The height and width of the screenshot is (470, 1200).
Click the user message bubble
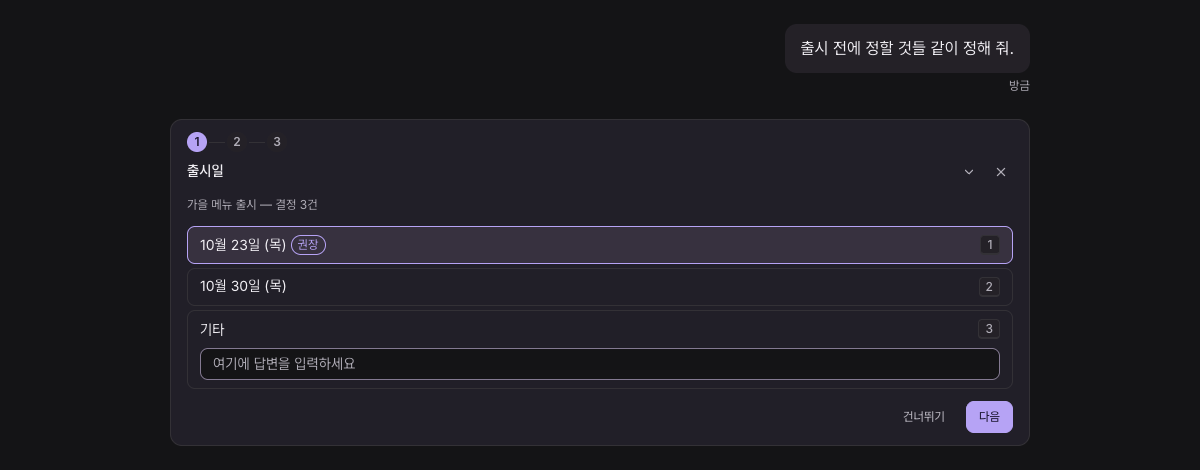pos(907,48)
